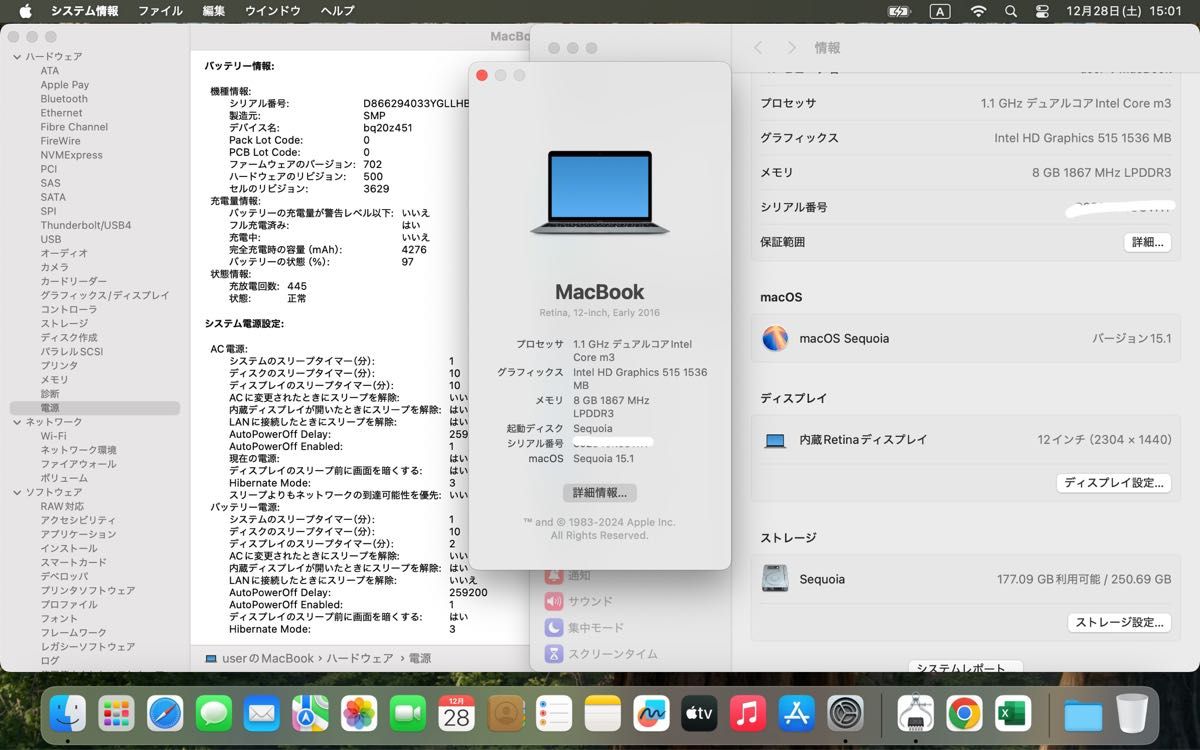Open 集中モード in Settings sidebar
Image resolution: width=1200 pixels, height=750 pixels.
(x=584, y=627)
